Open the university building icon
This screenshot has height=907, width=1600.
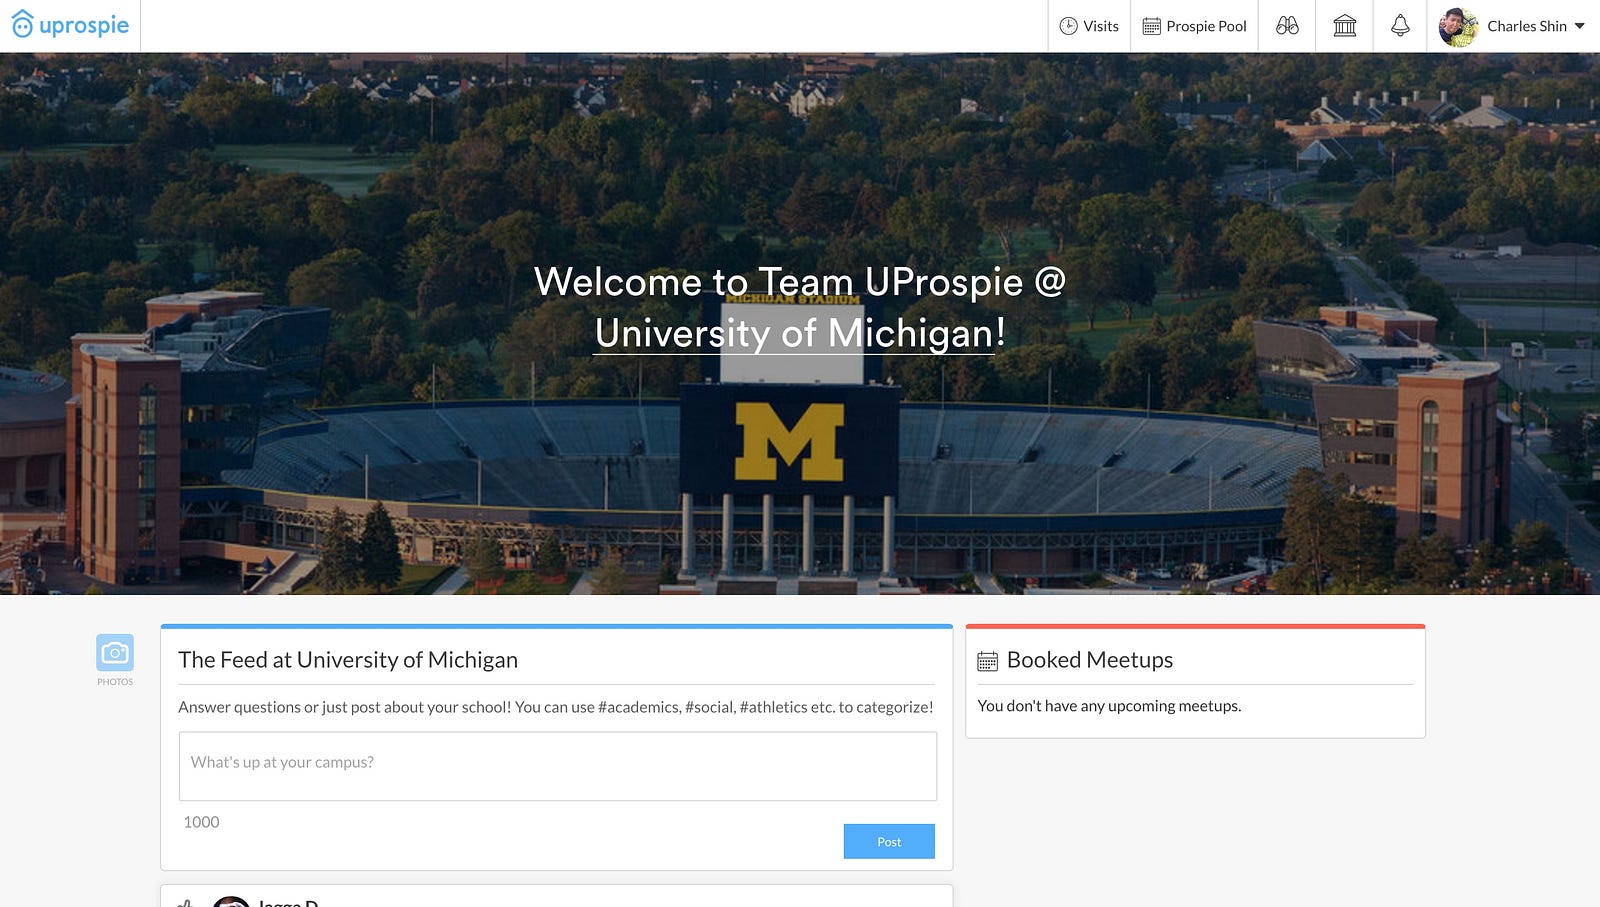(x=1345, y=26)
